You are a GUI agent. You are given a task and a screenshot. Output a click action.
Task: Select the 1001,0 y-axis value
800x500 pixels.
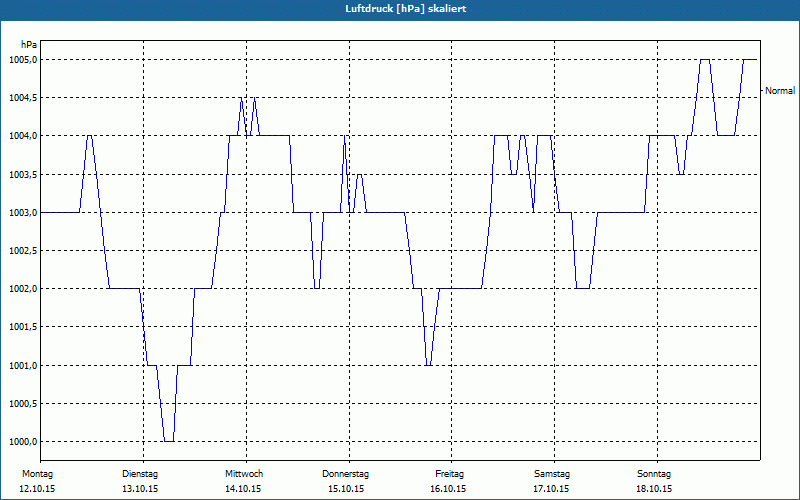(x=23, y=365)
